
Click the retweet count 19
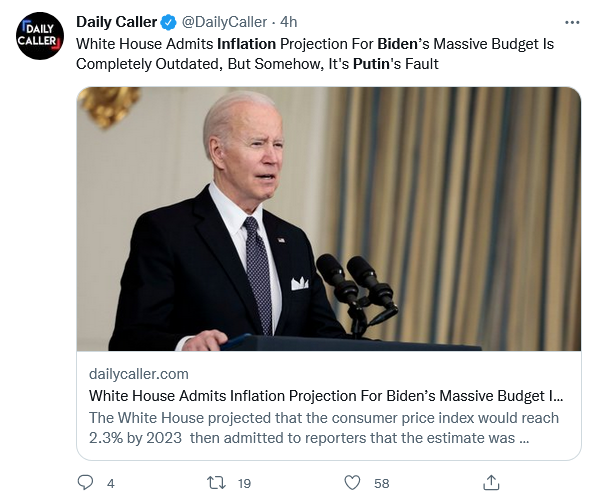click(244, 484)
